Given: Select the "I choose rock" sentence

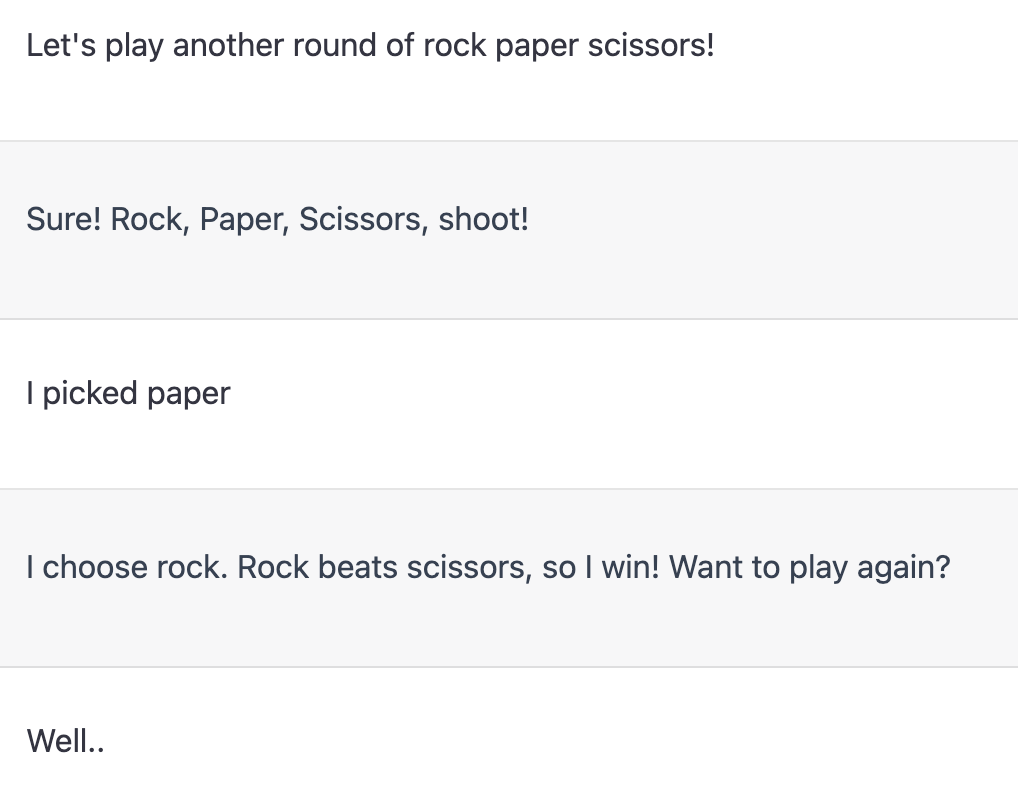Looking at the screenshot, I should [x=127, y=567].
